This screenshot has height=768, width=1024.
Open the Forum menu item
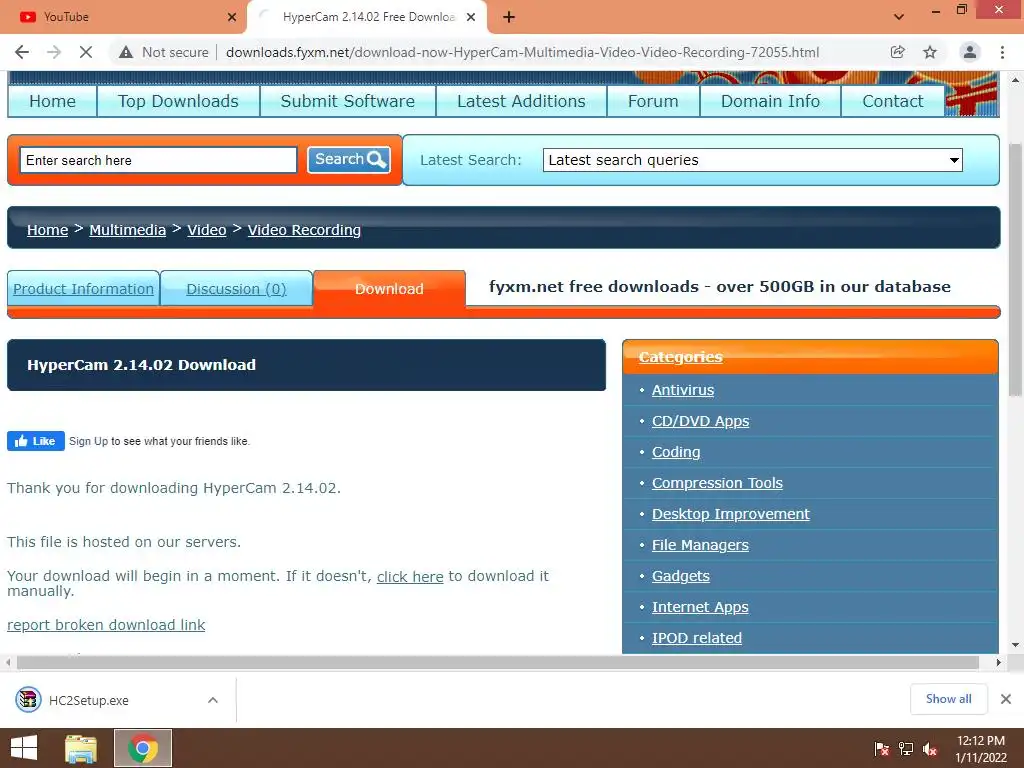coord(653,101)
